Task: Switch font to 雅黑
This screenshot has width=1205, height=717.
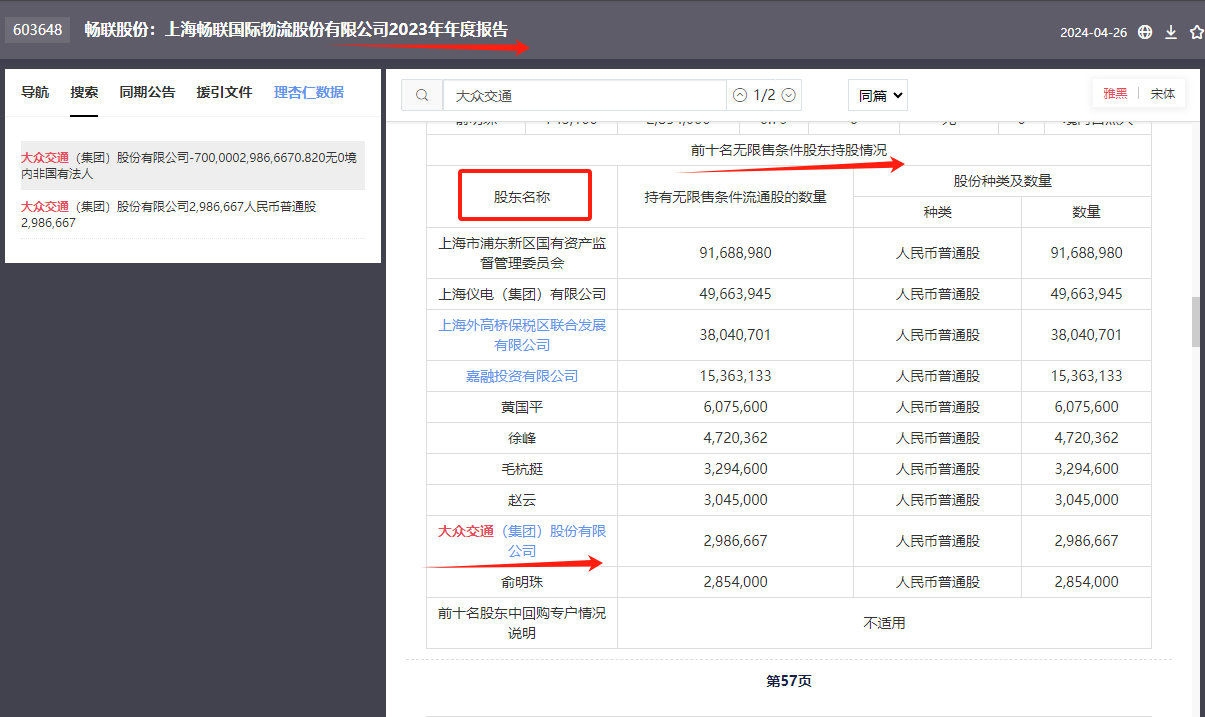Action: 1115,93
